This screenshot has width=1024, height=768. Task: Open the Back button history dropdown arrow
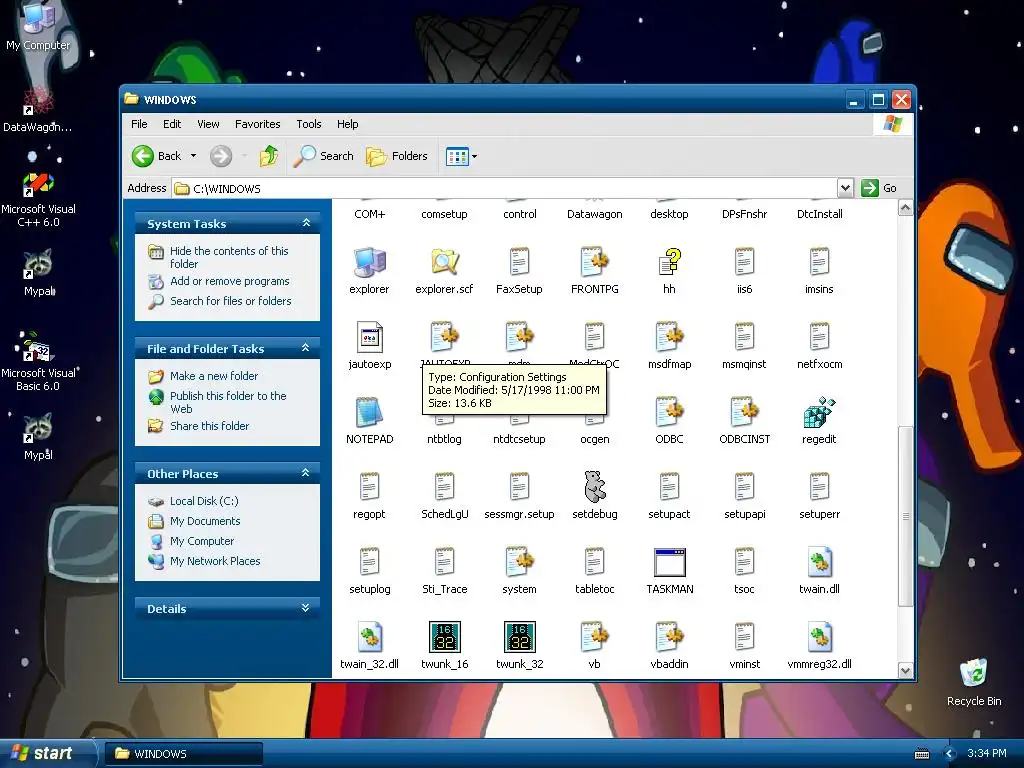(x=193, y=156)
